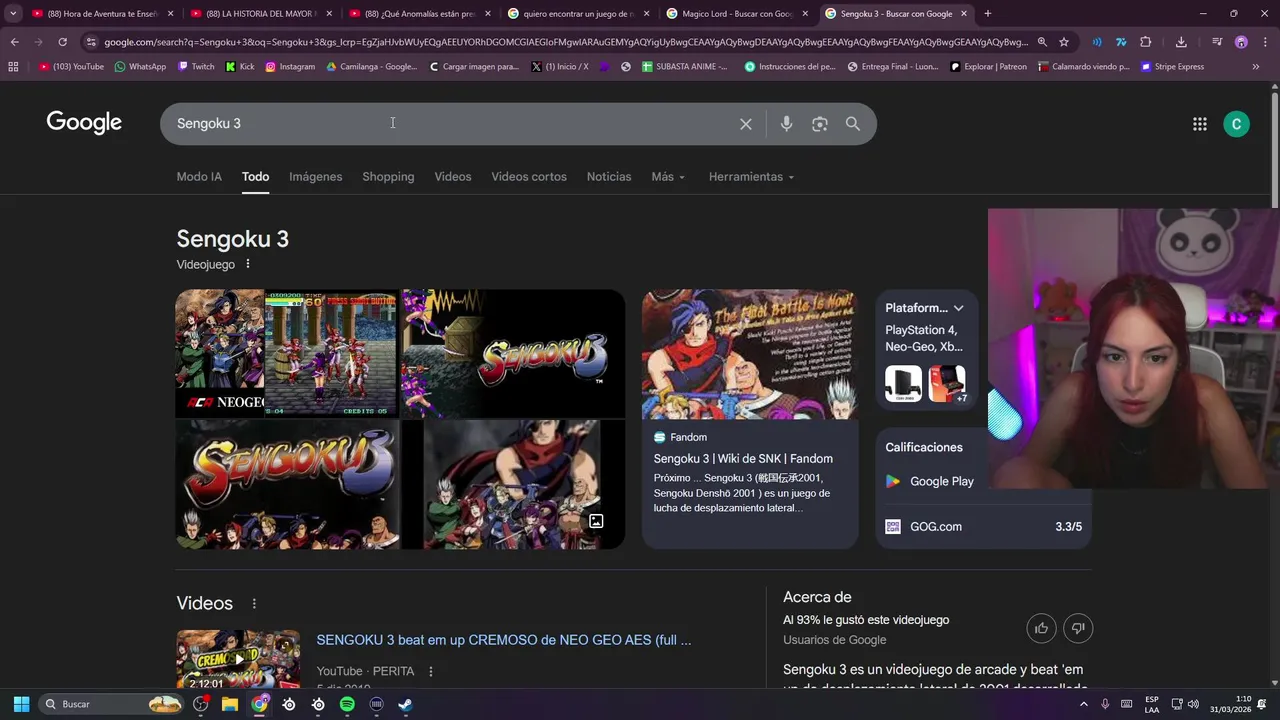The width and height of the screenshot is (1280, 720).
Task: Start voice search with the microphone icon
Action: [x=786, y=124]
